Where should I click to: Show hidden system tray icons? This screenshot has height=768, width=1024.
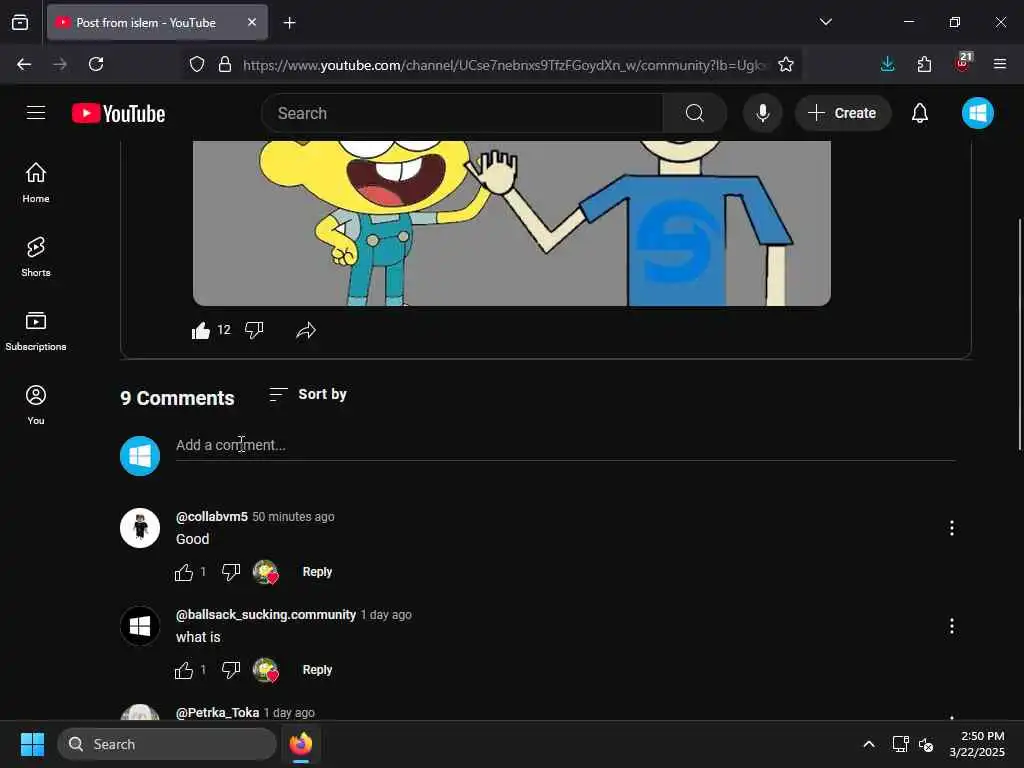pos(869,744)
